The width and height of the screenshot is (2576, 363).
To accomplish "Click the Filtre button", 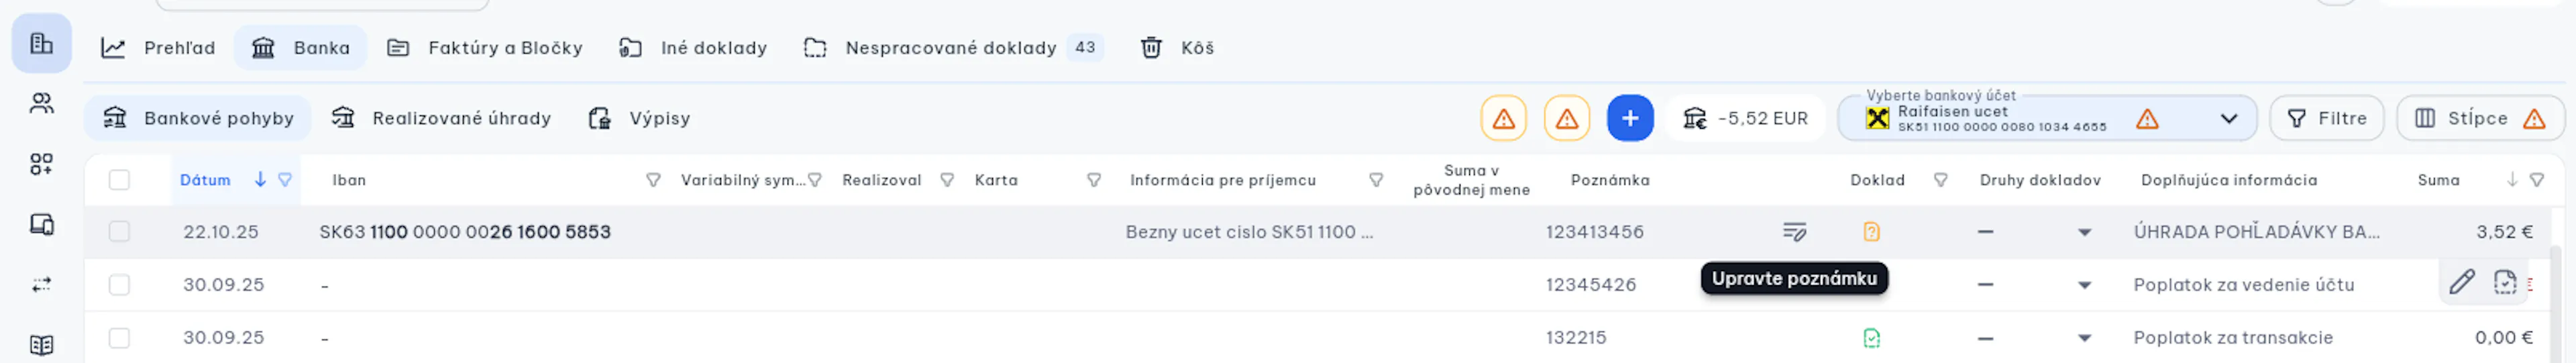I will (x=2326, y=118).
